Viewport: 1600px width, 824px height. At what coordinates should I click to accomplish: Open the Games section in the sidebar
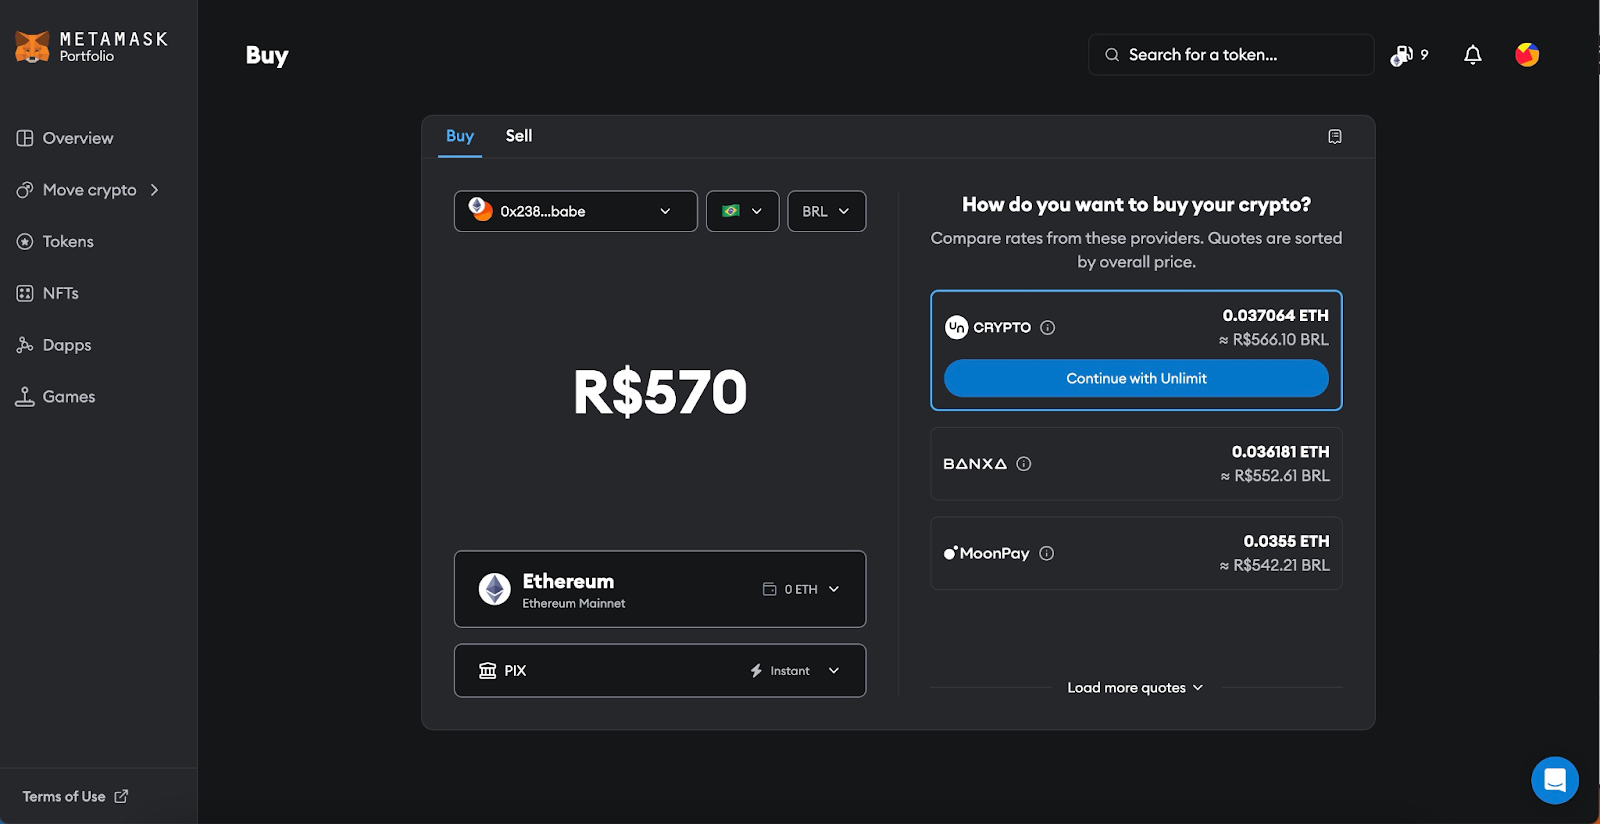pyautogui.click(x=67, y=396)
